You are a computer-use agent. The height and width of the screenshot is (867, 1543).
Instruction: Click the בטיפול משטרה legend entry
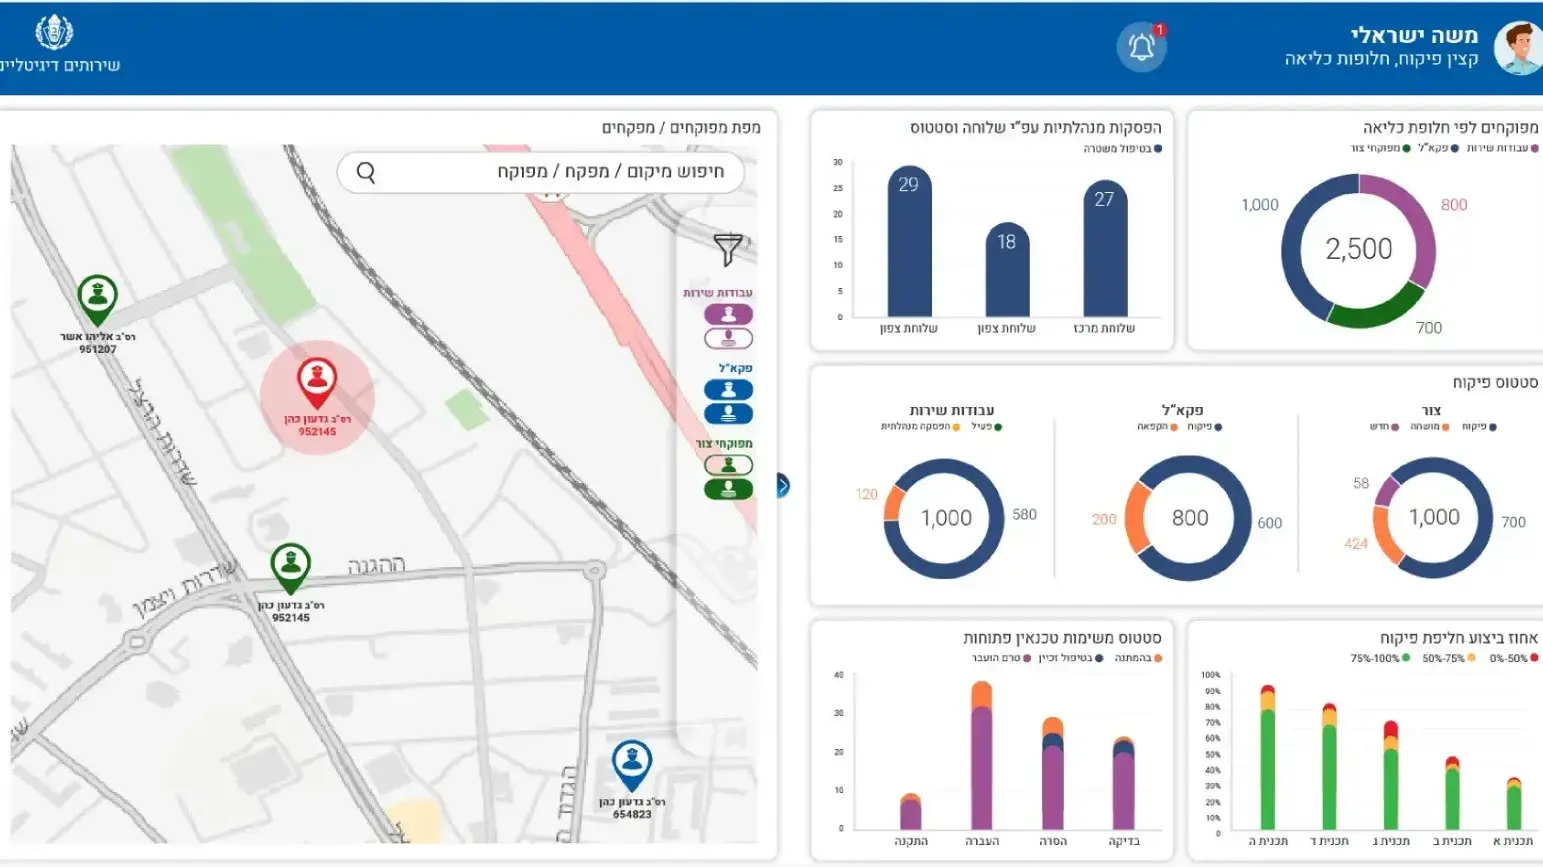pyautogui.click(x=1122, y=149)
